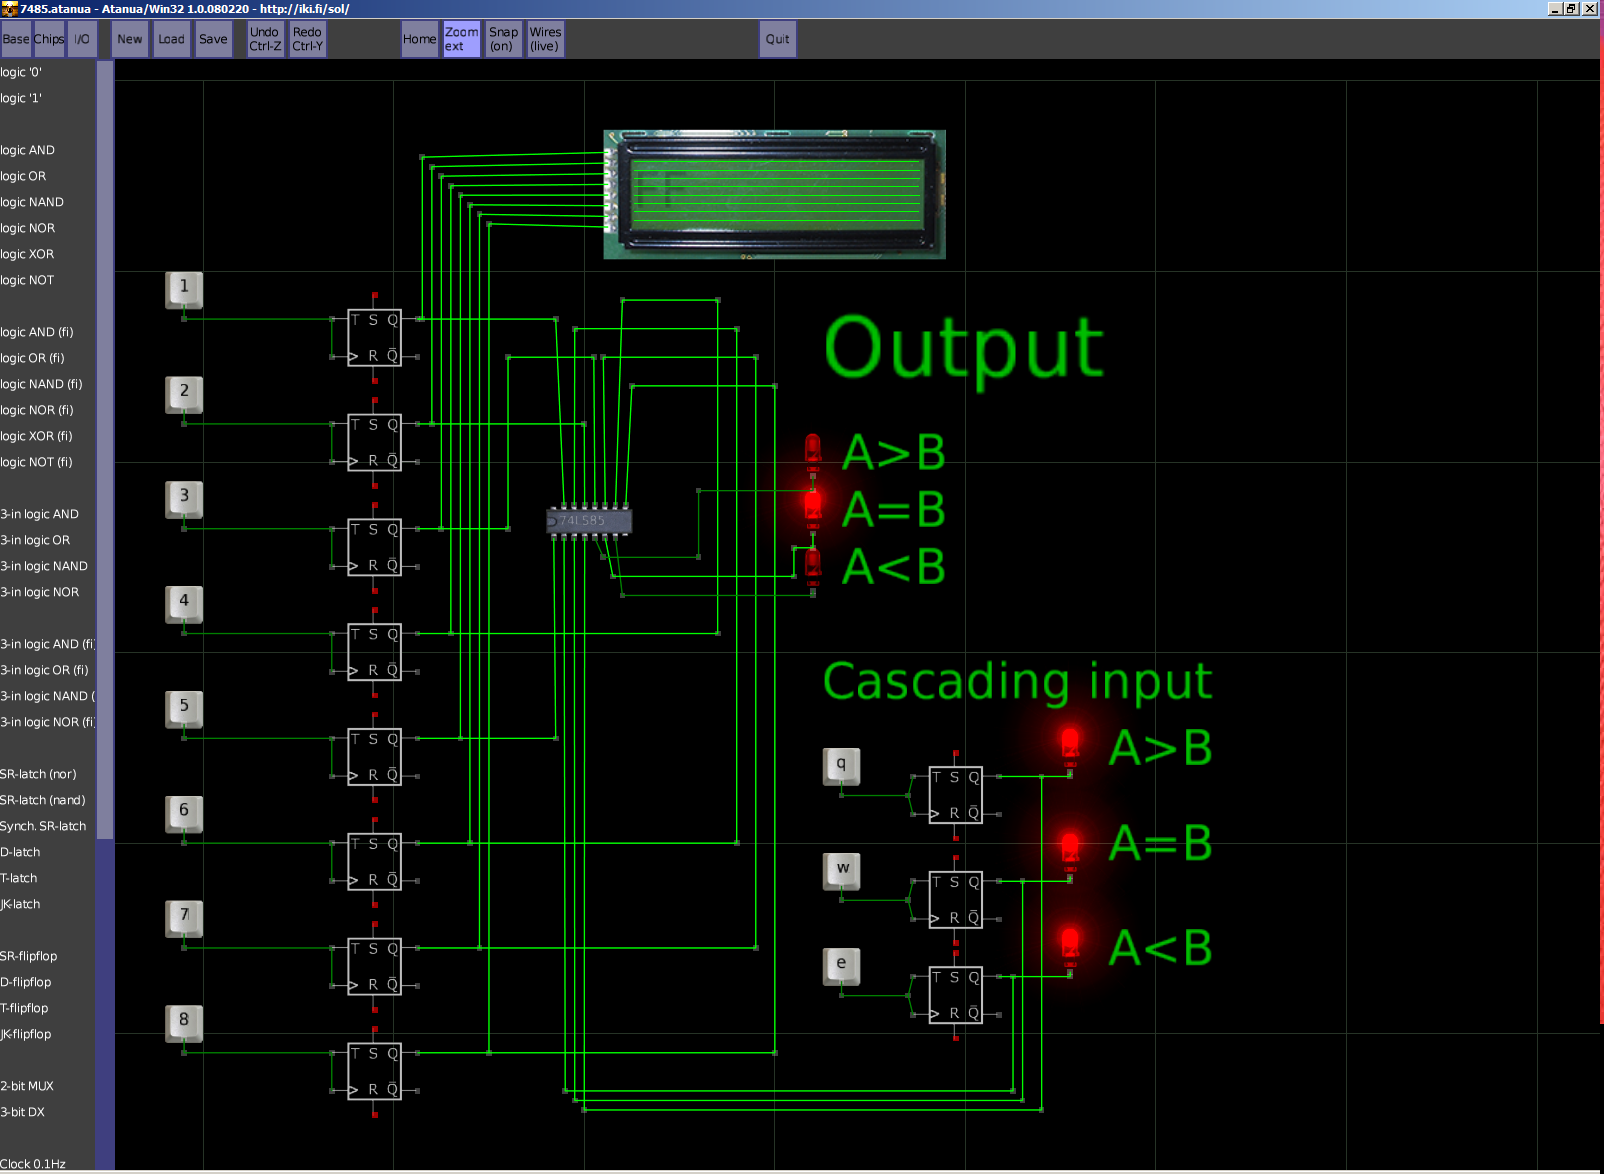Toggle Zoom ext view

tap(461, 39)
